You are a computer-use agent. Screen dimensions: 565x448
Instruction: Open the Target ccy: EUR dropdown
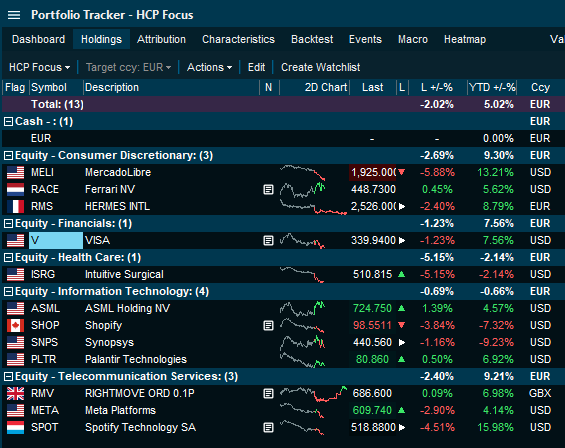point(128,67)
